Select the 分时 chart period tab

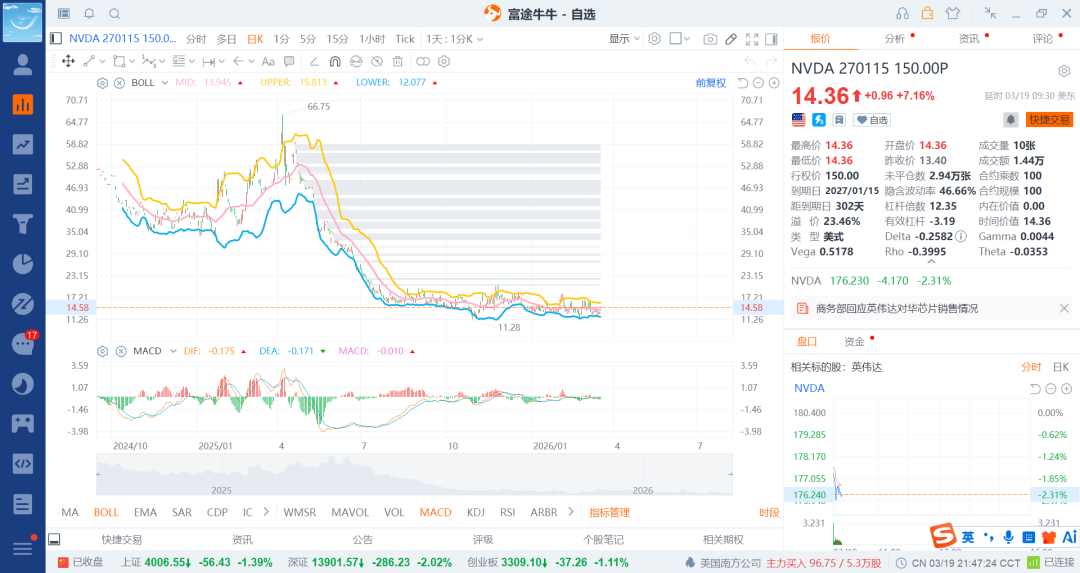click(196, 39)
